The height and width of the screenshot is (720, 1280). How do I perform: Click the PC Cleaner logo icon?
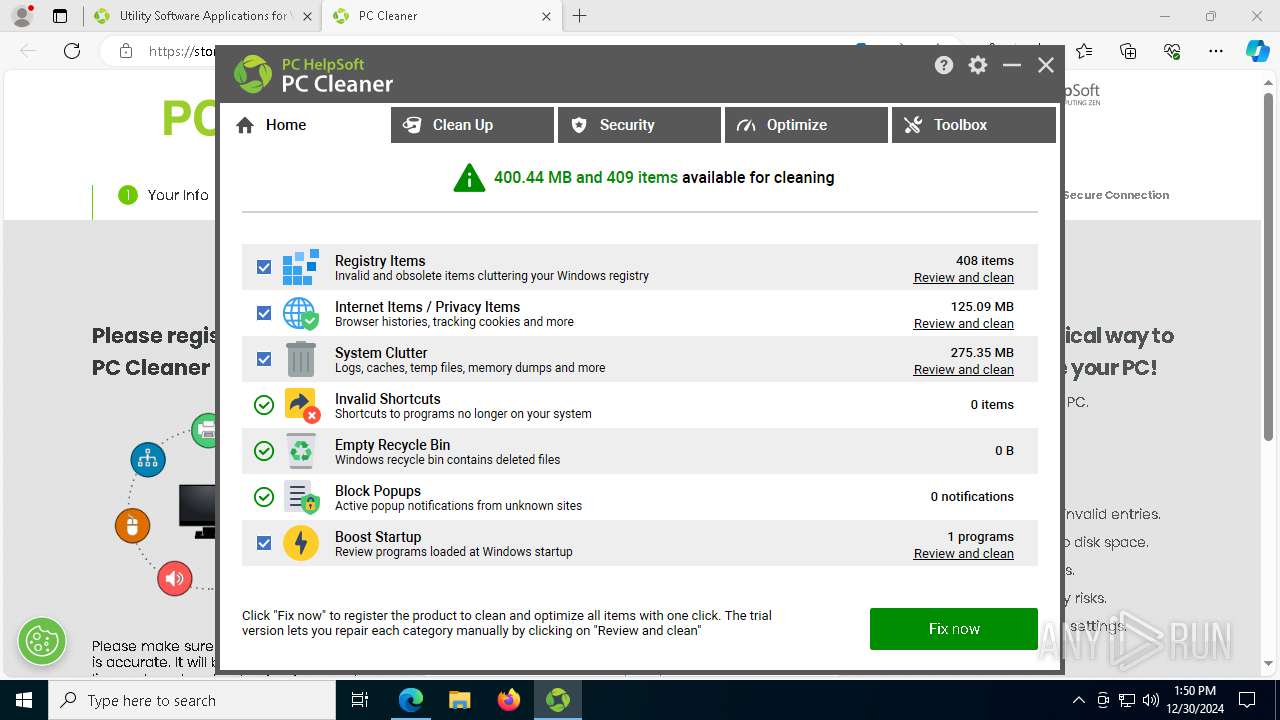point(253,74)
